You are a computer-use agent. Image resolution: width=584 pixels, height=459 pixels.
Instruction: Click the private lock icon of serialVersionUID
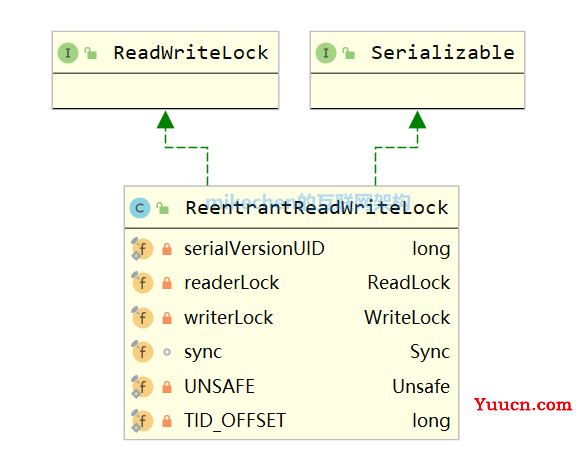tap(167, 249)
